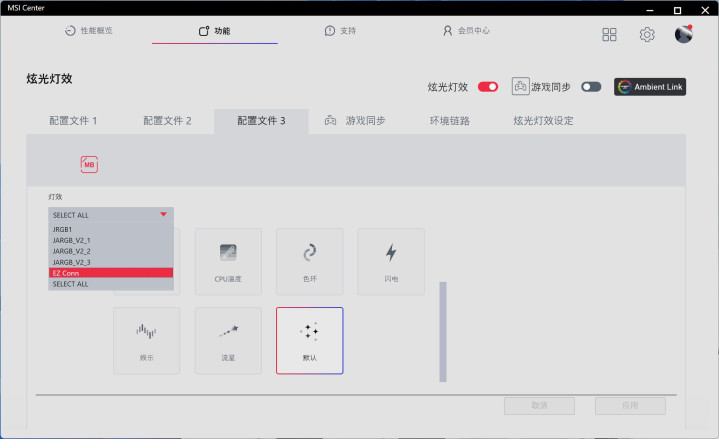Open the 游戏同步 sub-tab
The height and width of the screenshot is (439, 719).
click(x=355, y=121)
